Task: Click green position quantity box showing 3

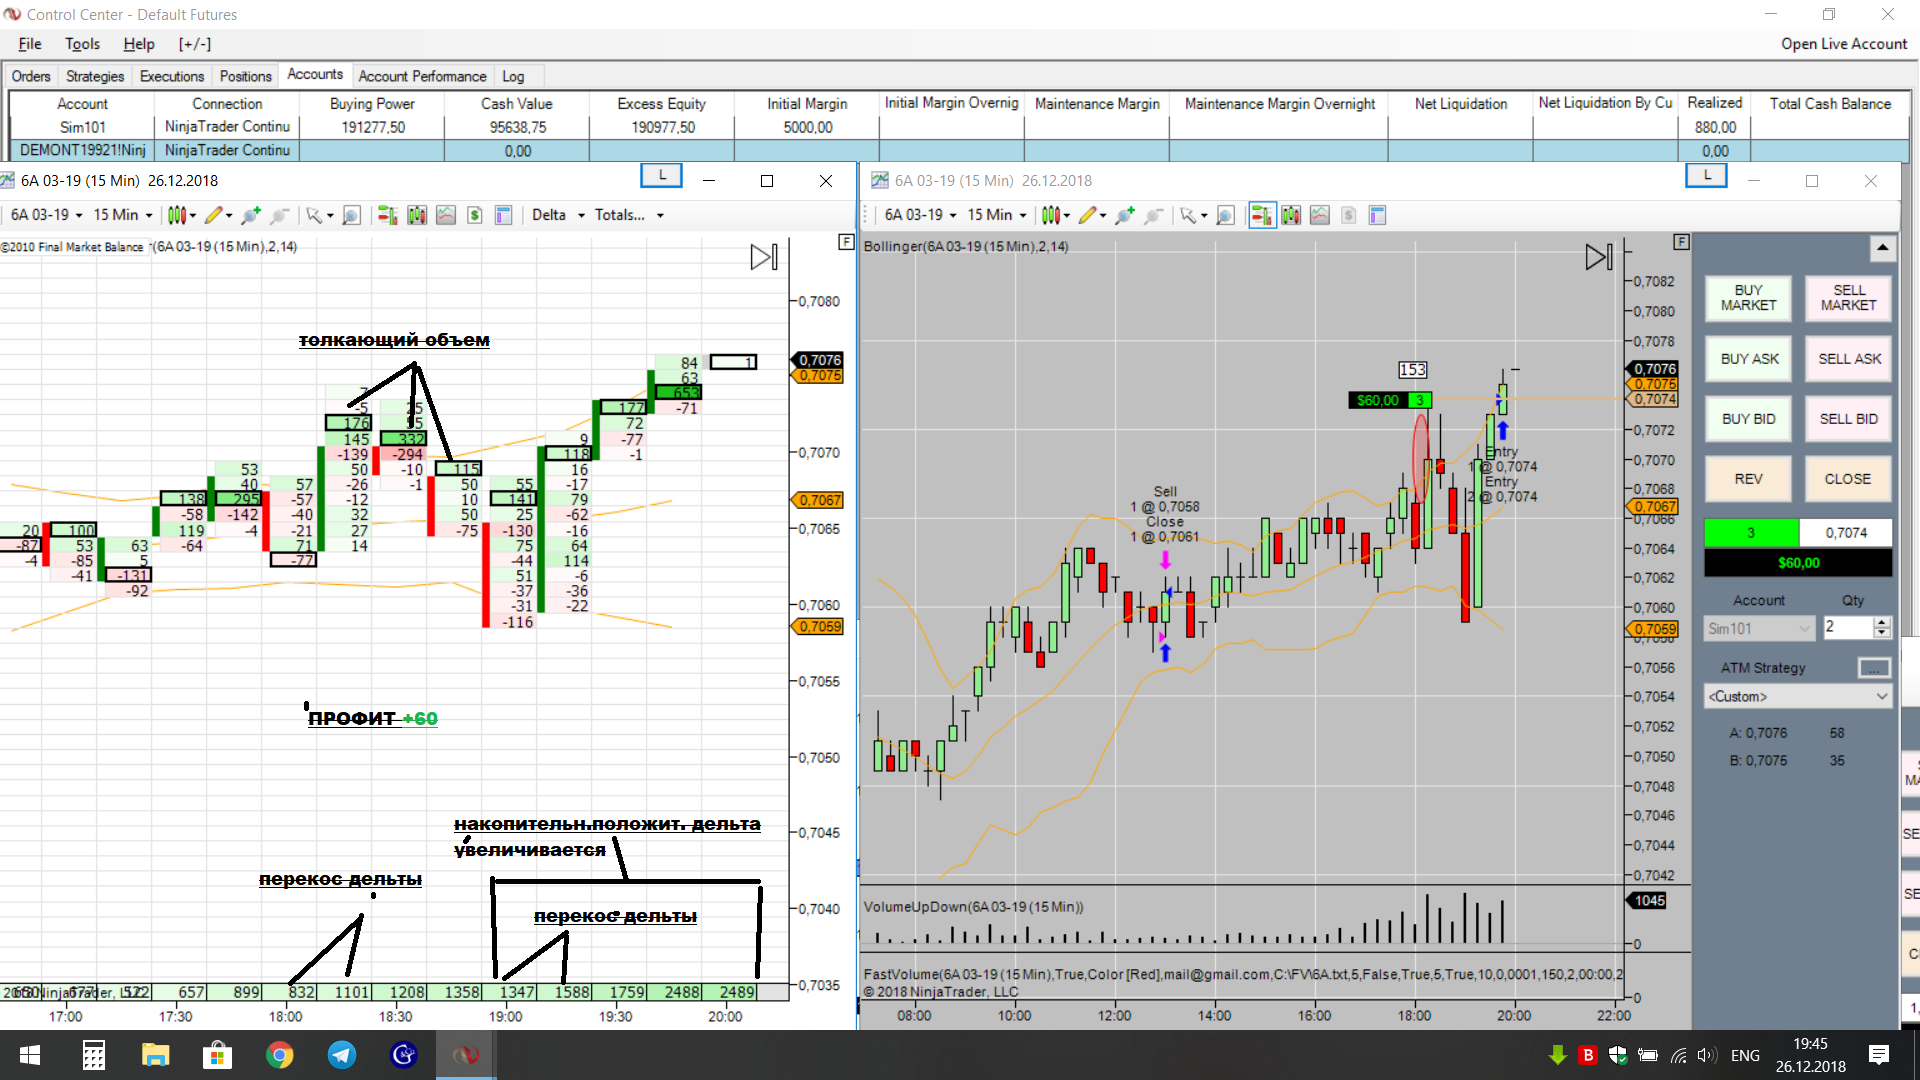Action: tap(1750, 533)
